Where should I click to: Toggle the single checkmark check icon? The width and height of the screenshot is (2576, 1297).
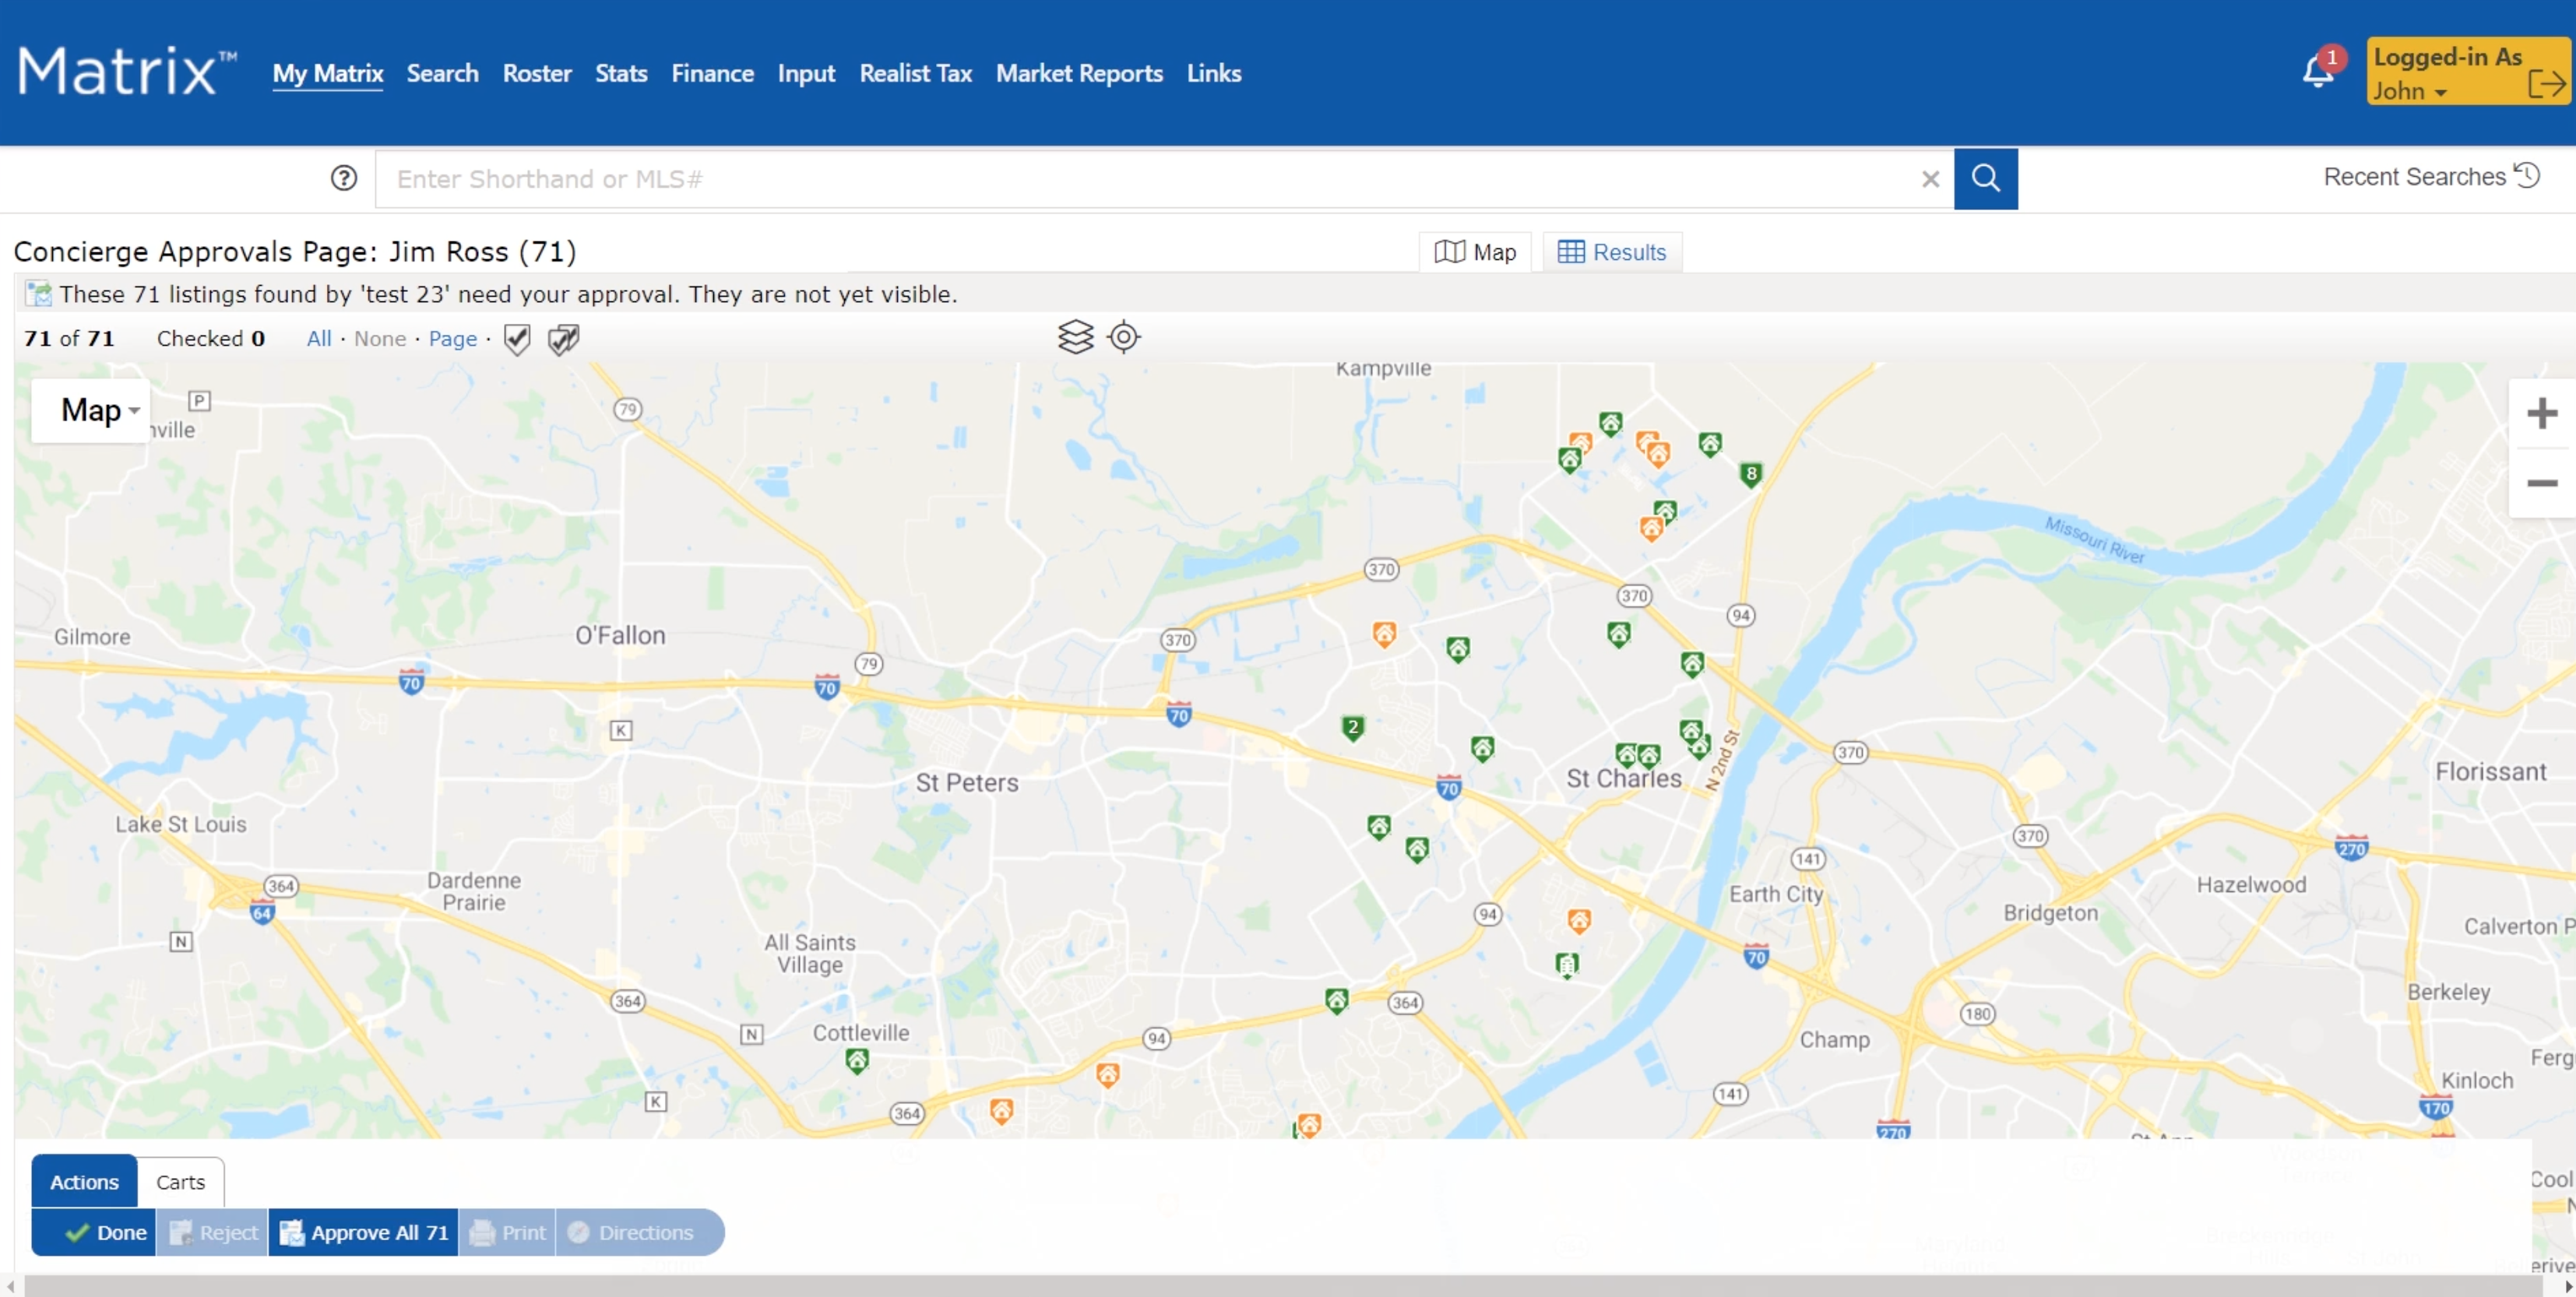[x=517, y=339]
